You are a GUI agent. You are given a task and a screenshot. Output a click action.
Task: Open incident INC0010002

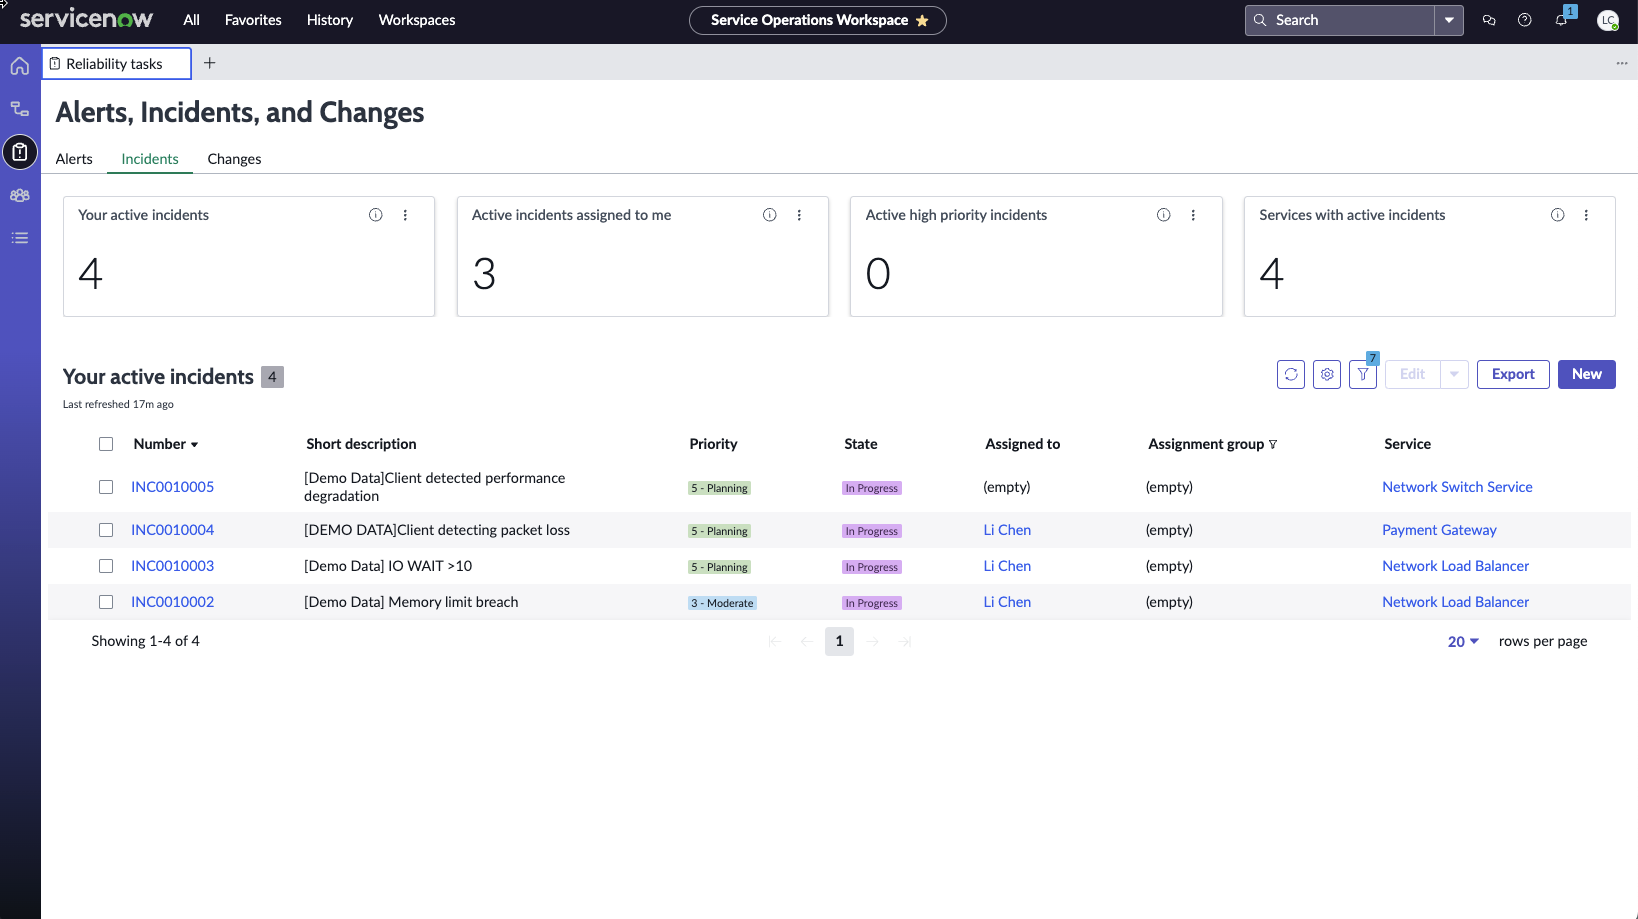(x=172, y=602)
